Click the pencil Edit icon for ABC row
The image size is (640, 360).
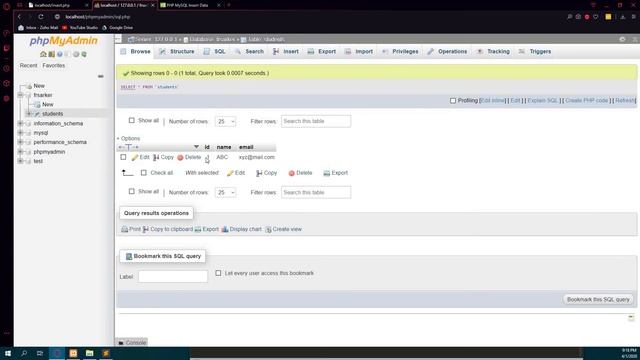click(135, 158)
